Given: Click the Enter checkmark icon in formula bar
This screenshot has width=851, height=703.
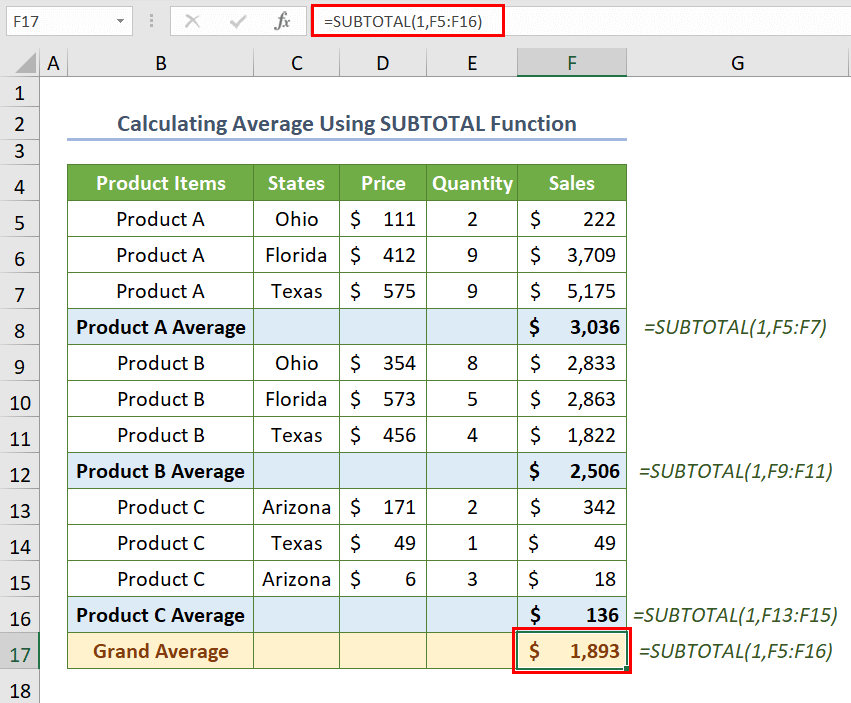Looking at the screenshot, I should tap(238, 21).
